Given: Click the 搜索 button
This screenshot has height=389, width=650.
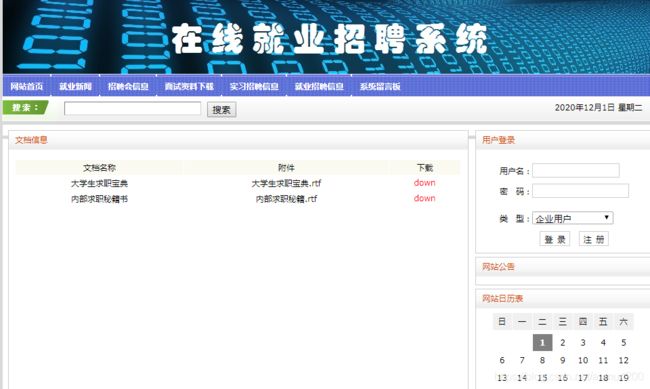Looking at the screenshot, I should (x=221, y=109).
